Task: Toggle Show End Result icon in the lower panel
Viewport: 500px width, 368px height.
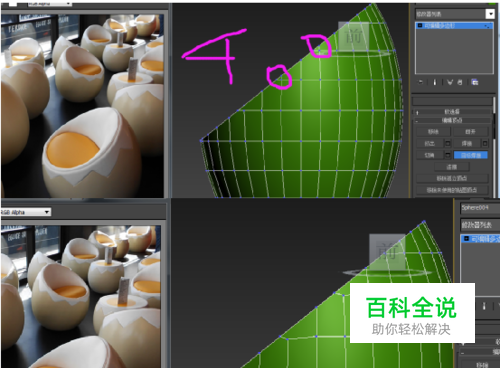Action: point(484,306)
